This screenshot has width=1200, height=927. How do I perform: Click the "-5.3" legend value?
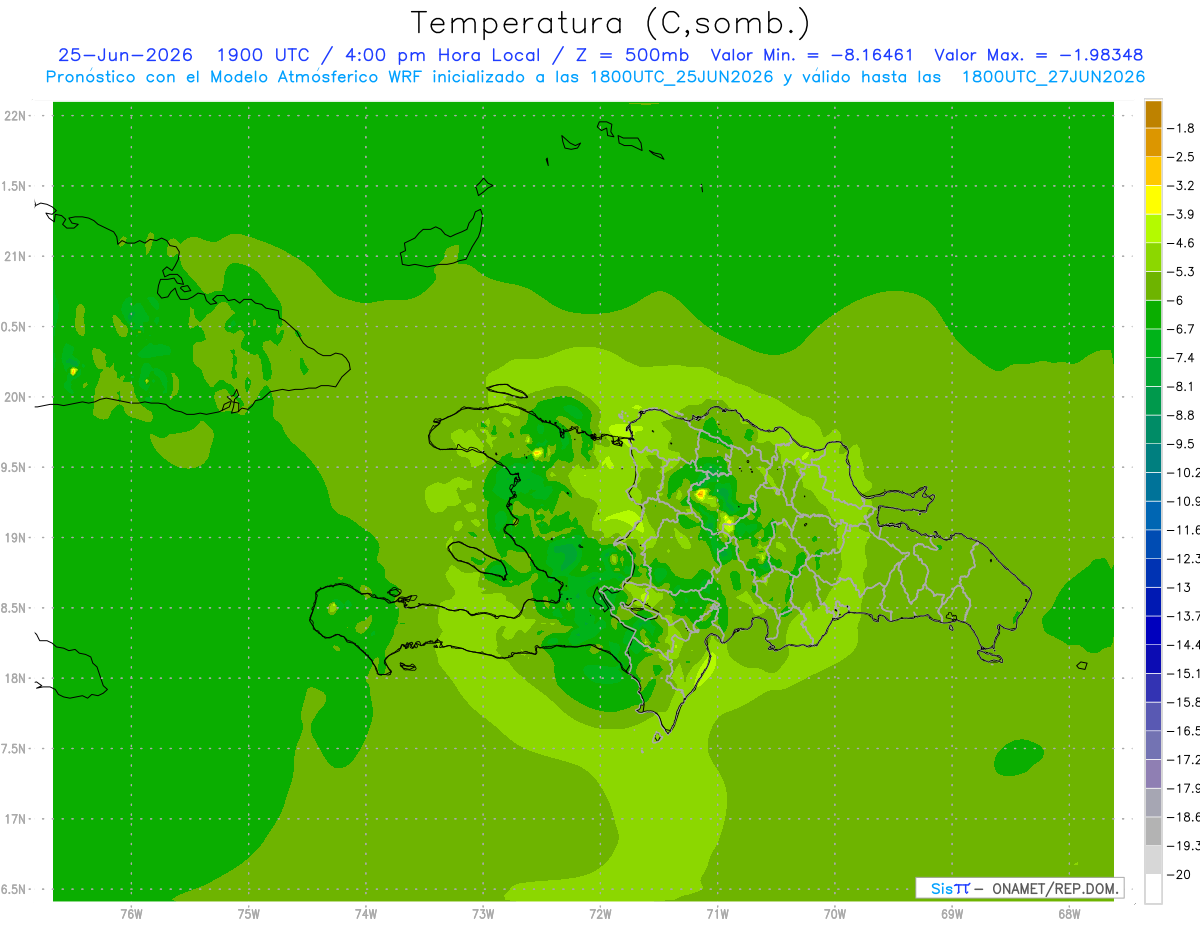(x=1181, y=271)
